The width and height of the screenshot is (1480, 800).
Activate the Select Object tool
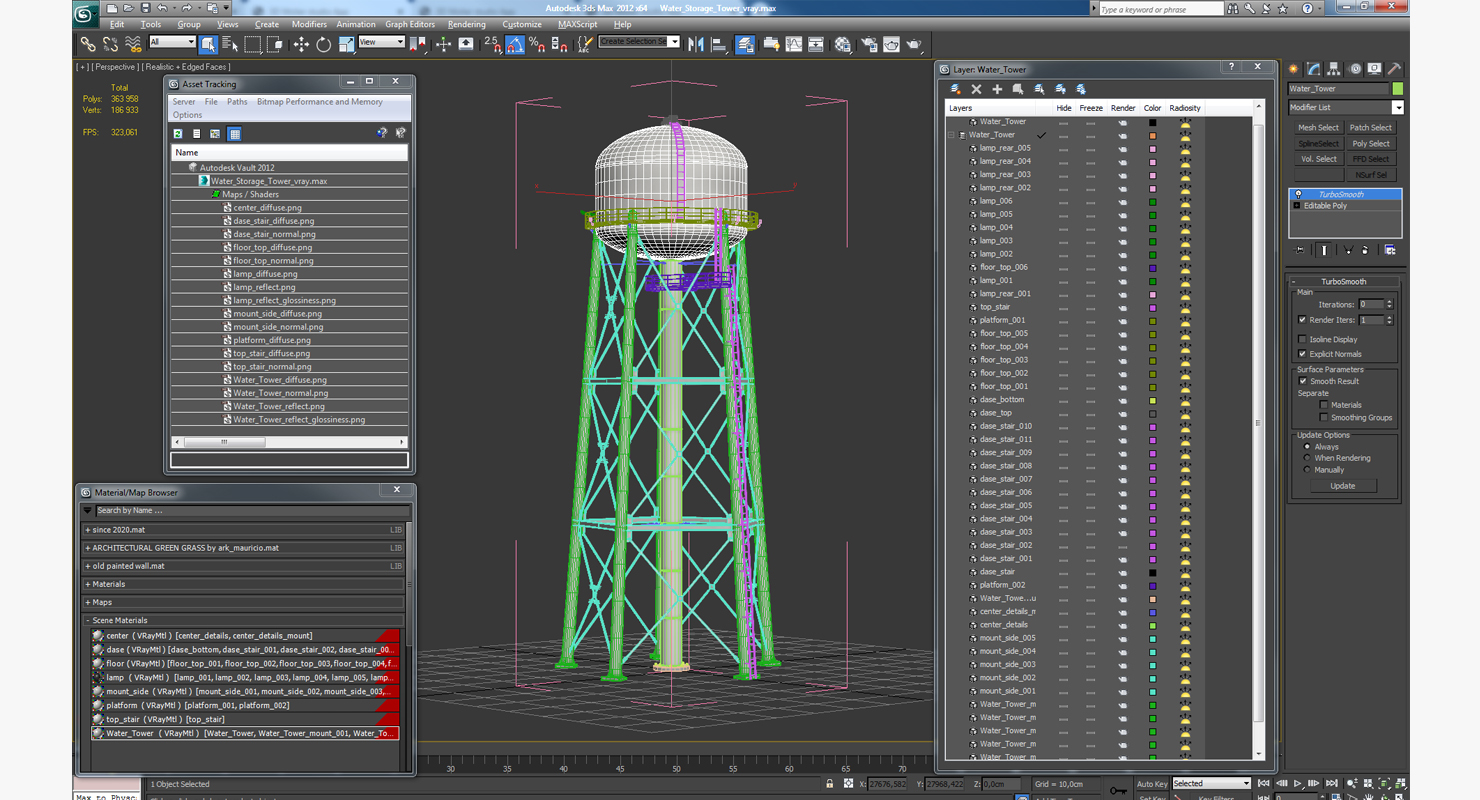point(208,45)
